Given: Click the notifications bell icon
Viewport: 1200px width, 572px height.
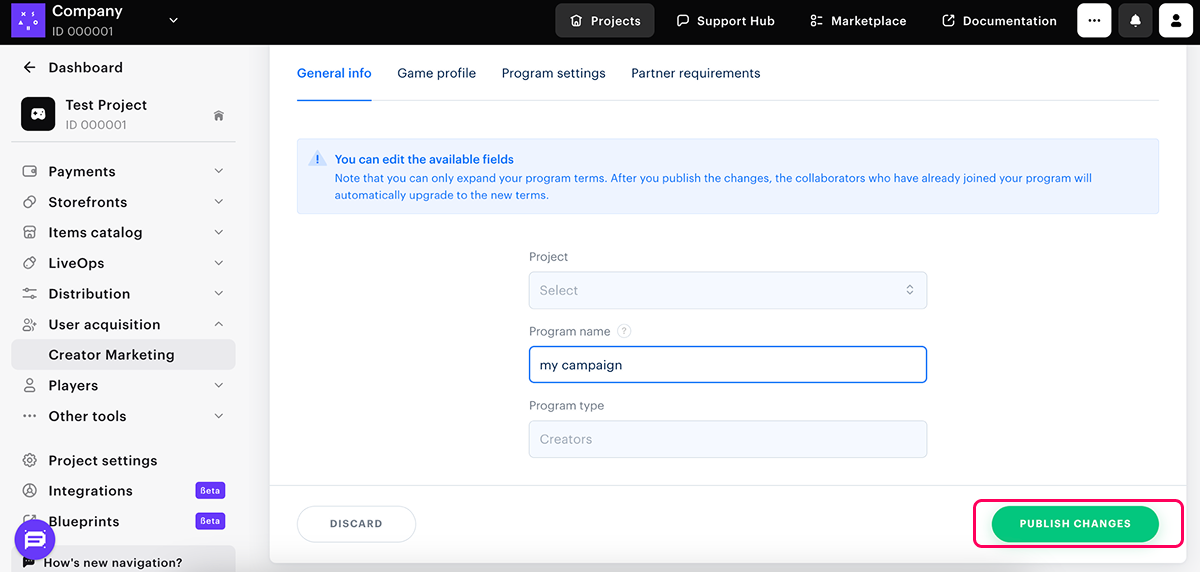Looking at the screenshot, I should point(1135,21).
